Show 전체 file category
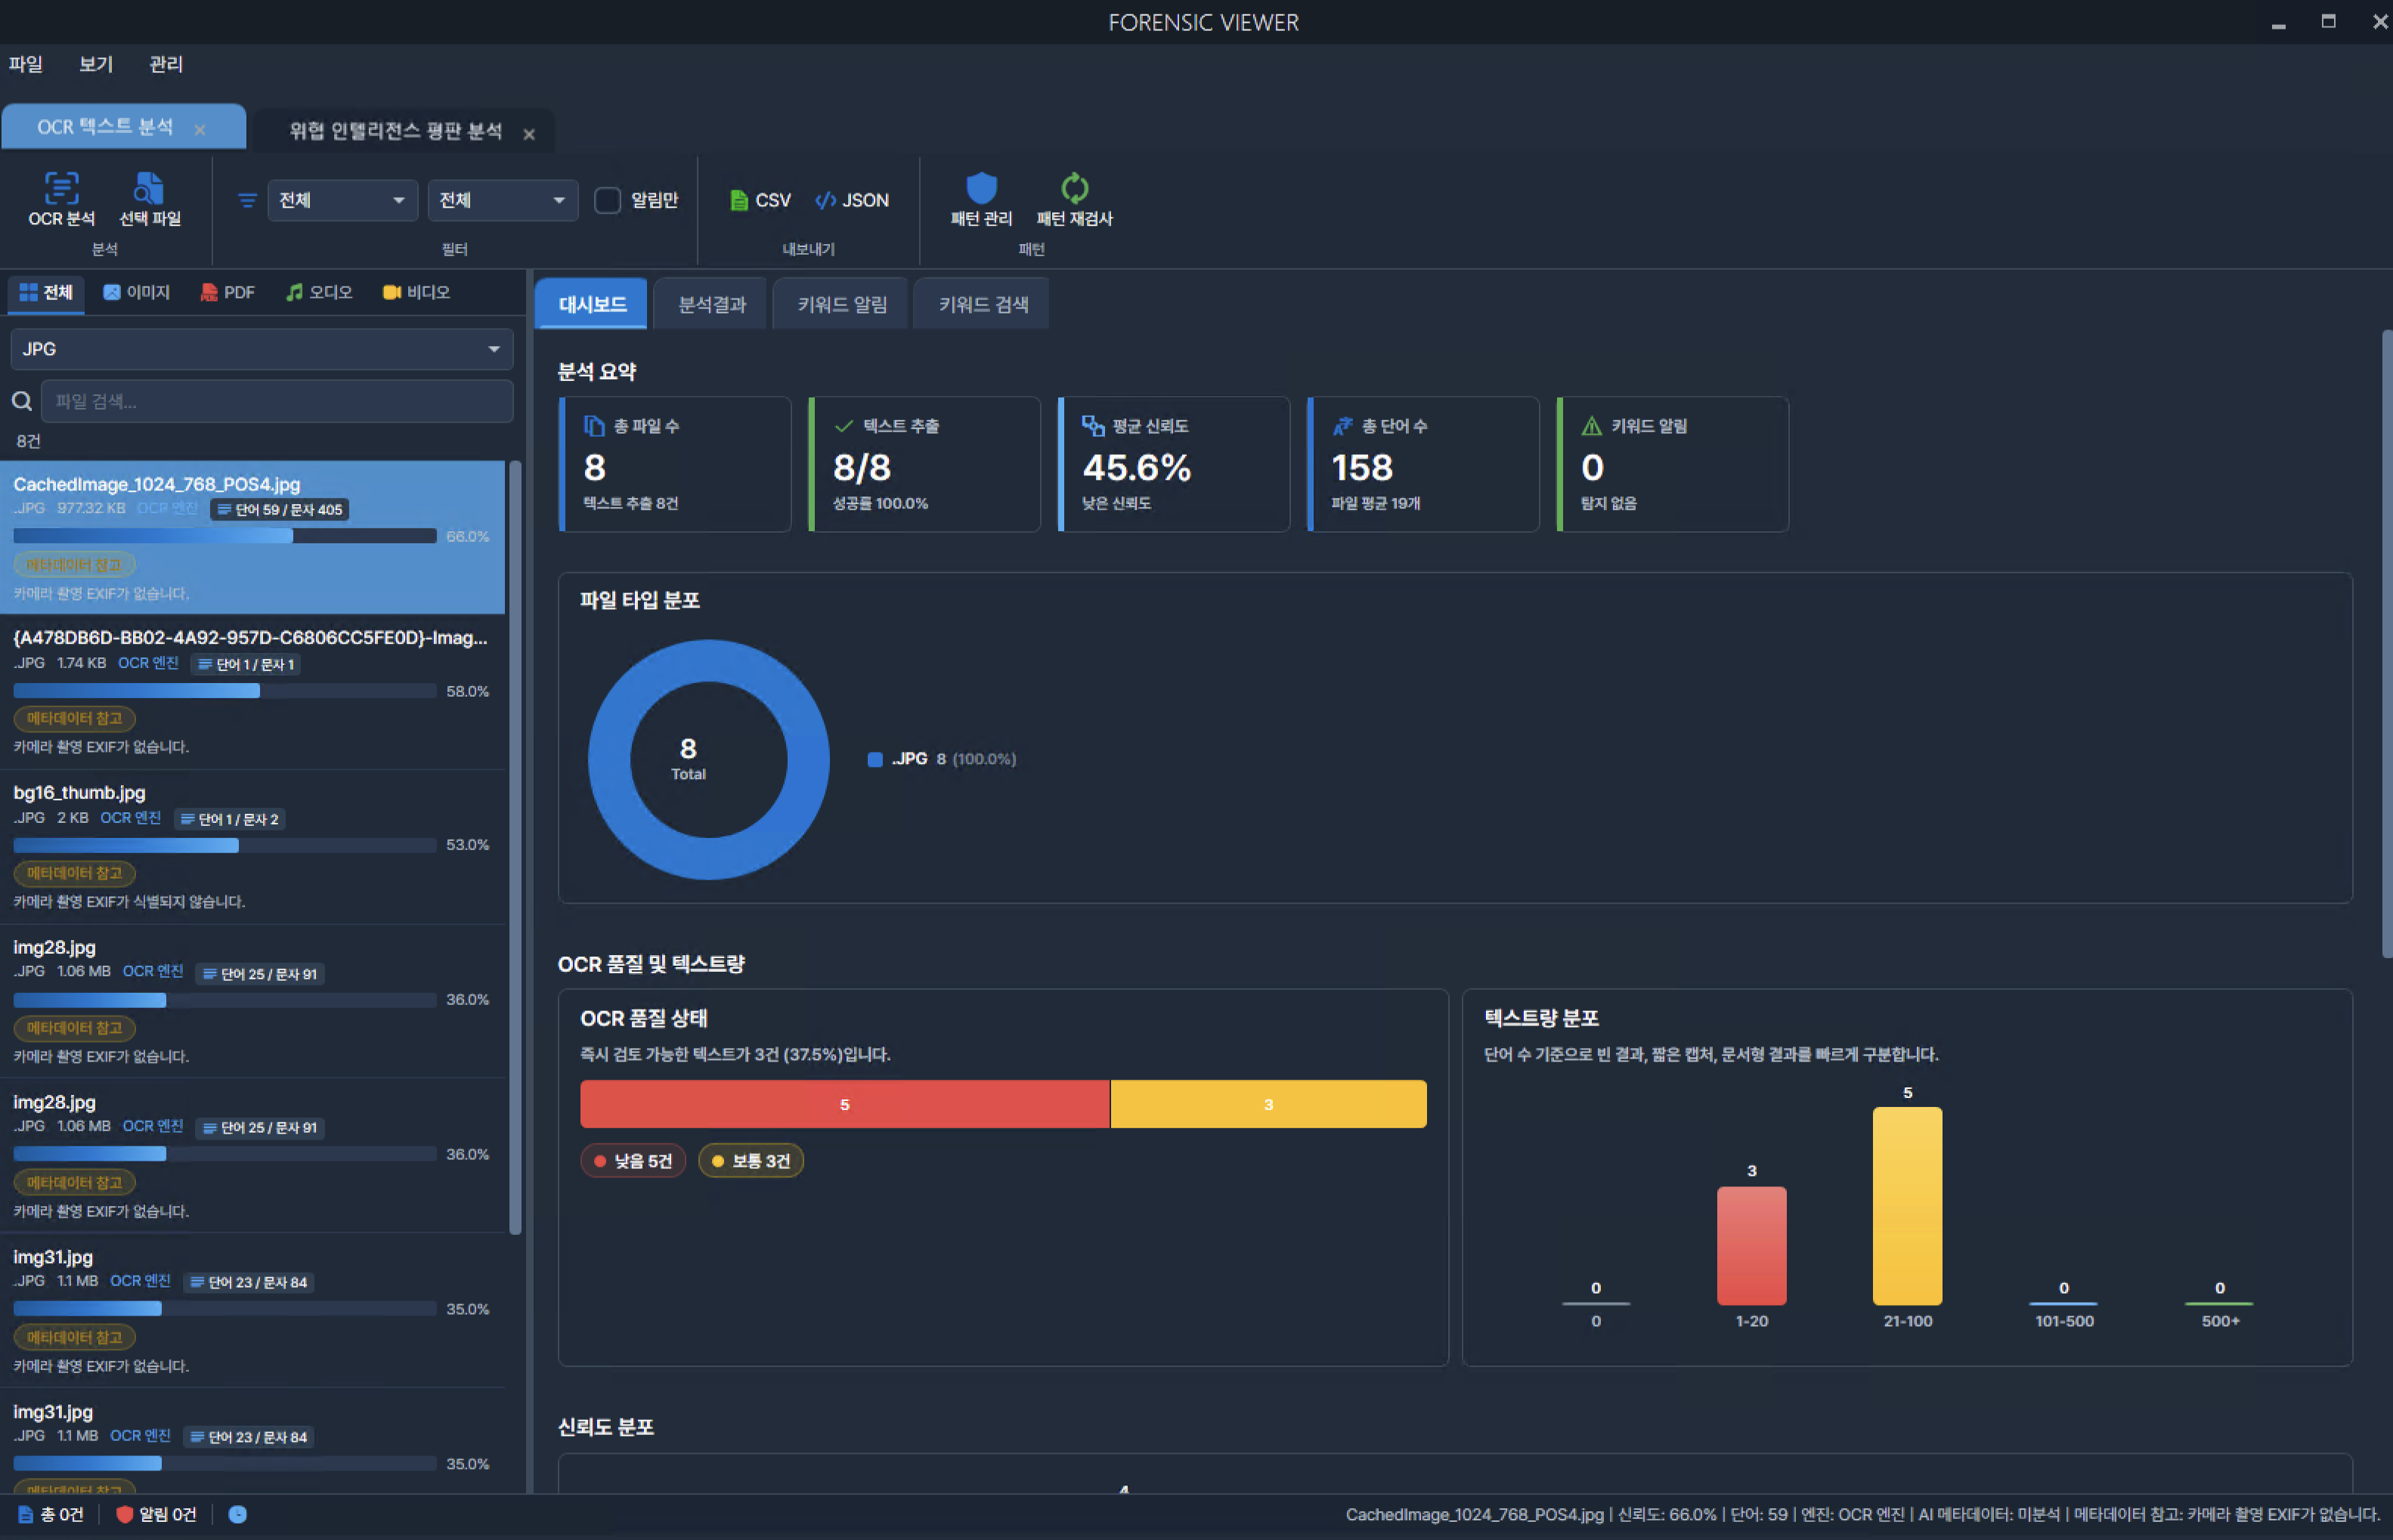The width and height of the screenshot is (2393, 1540). [46, 292]
